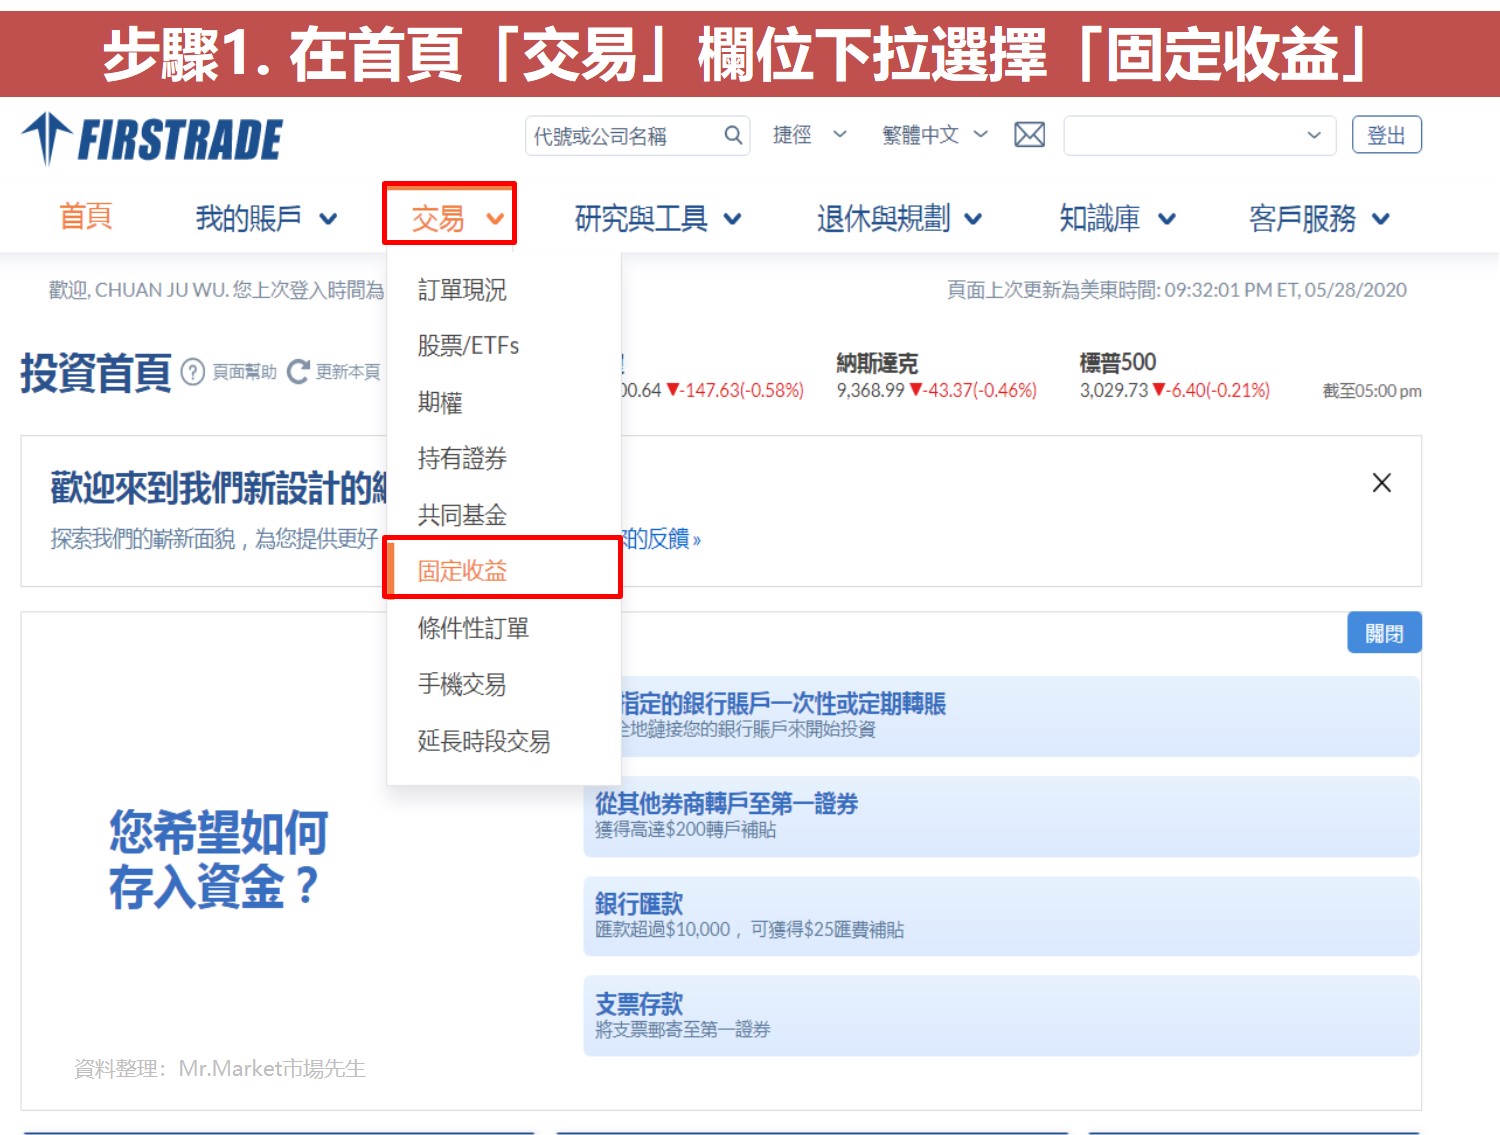Image resolution: width=1500 pixels, height=1135 pixels.
Task: Open the mail envelope icon
Action: click(x=1029, y=135)
